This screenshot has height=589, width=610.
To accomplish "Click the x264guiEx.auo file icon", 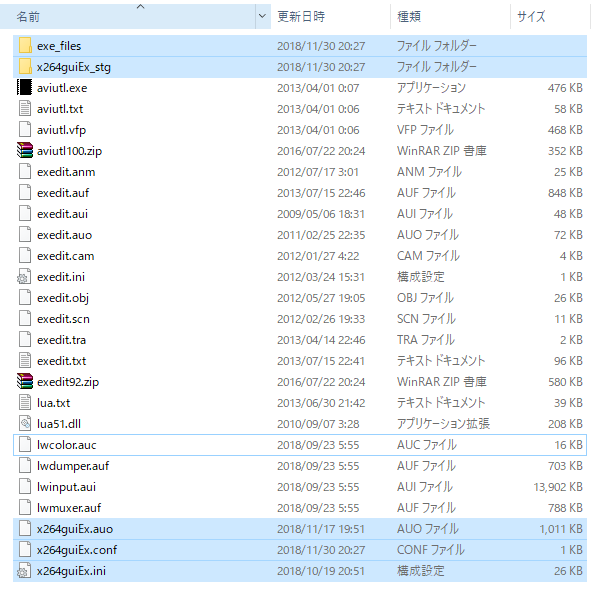I will coord(25,529).
